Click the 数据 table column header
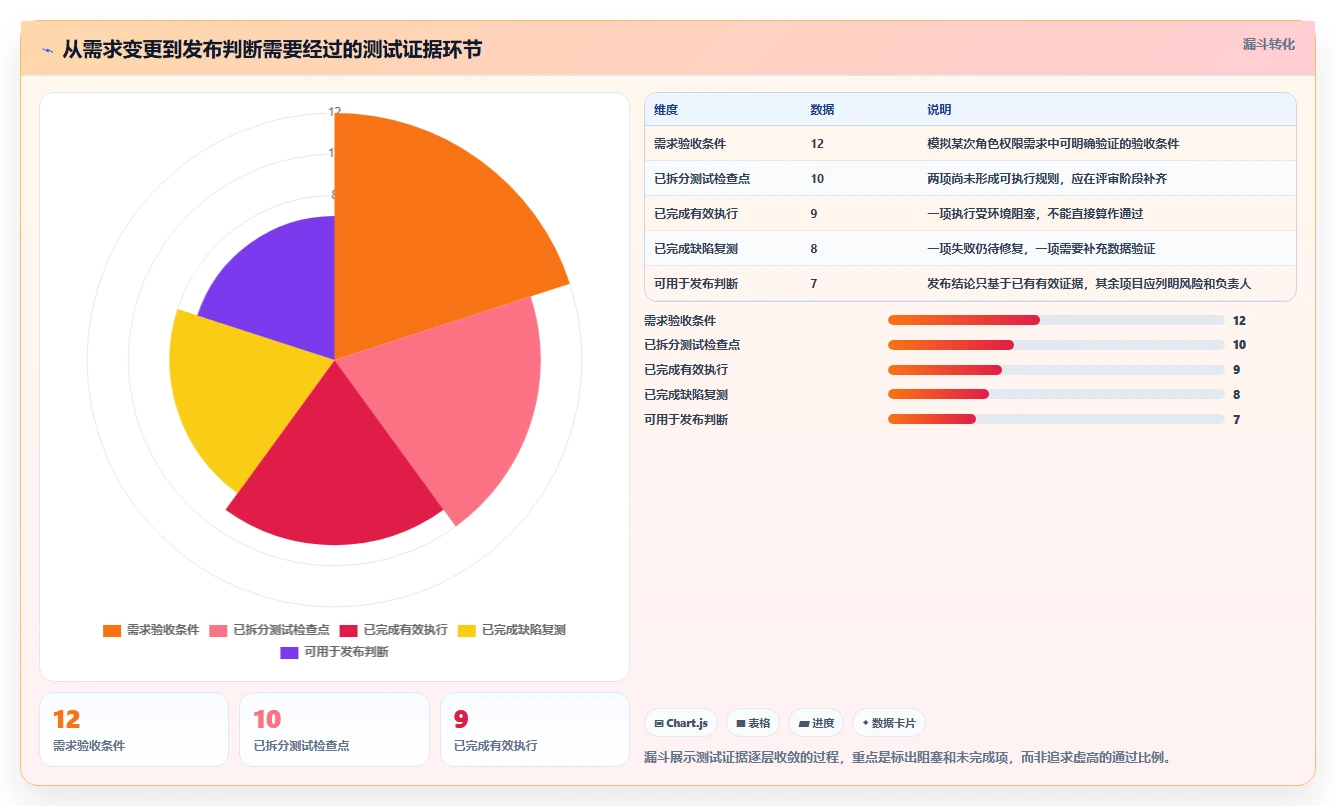Screen dimensions: 1336x806 (822, 109)
